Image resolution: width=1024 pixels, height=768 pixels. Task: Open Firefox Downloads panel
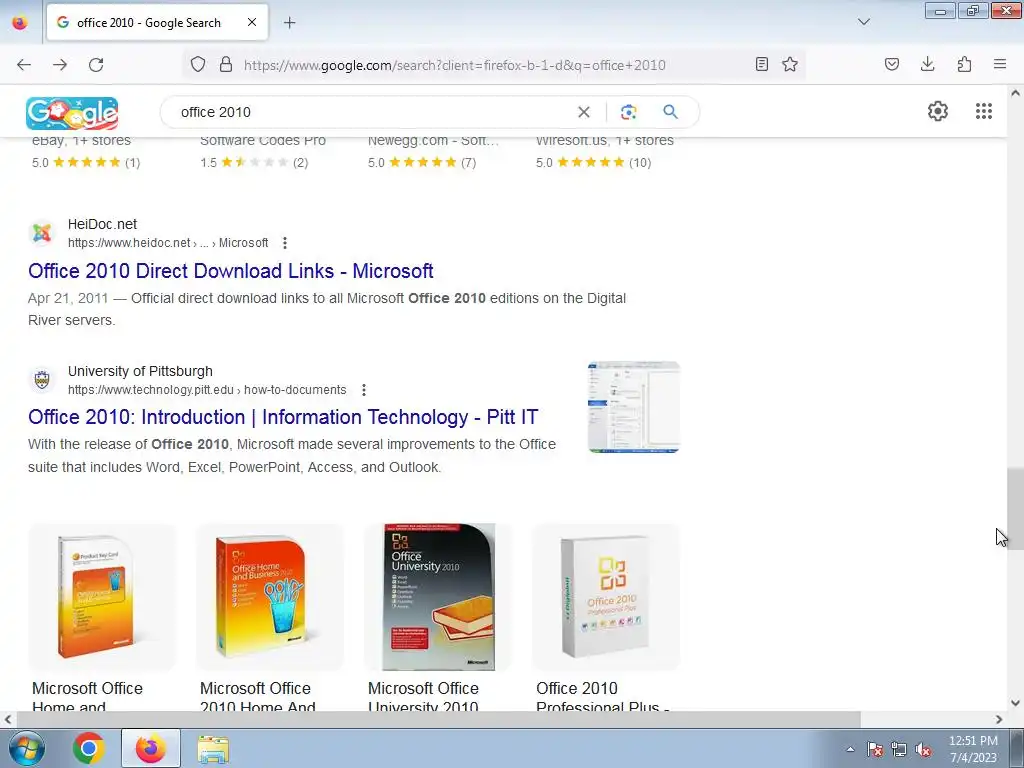(x=927, y=64)
